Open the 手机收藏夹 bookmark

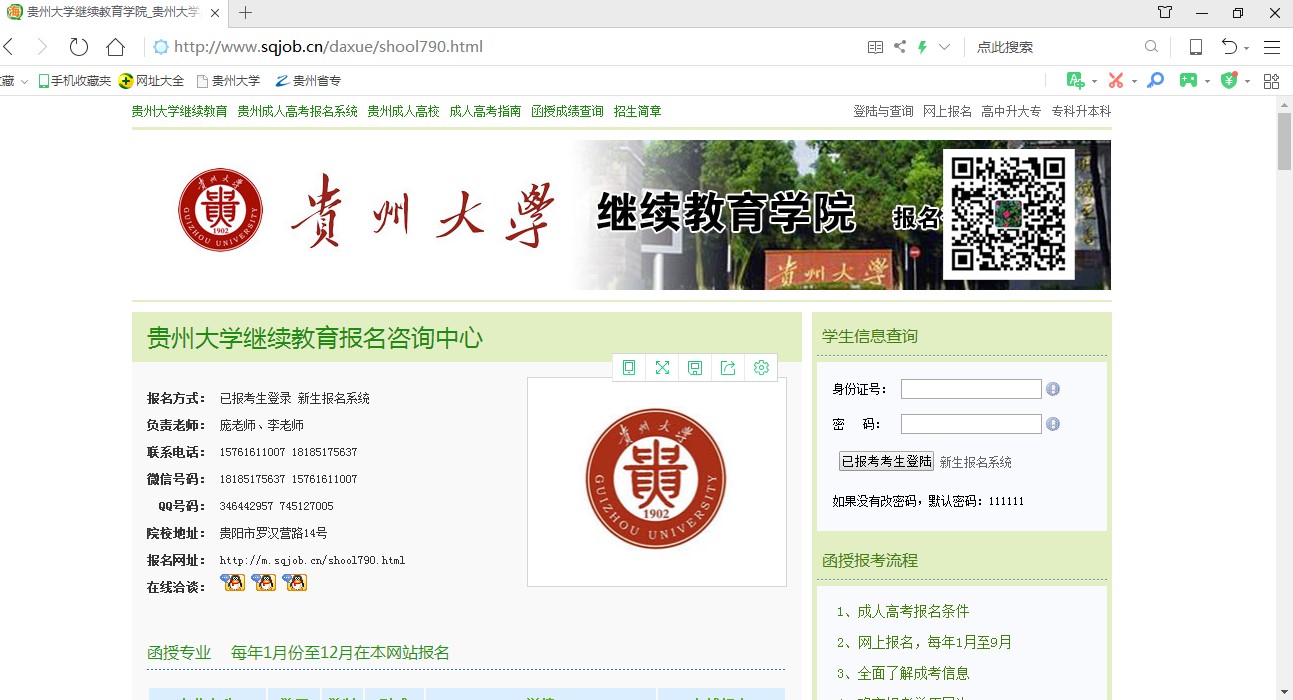pos(75,81)
